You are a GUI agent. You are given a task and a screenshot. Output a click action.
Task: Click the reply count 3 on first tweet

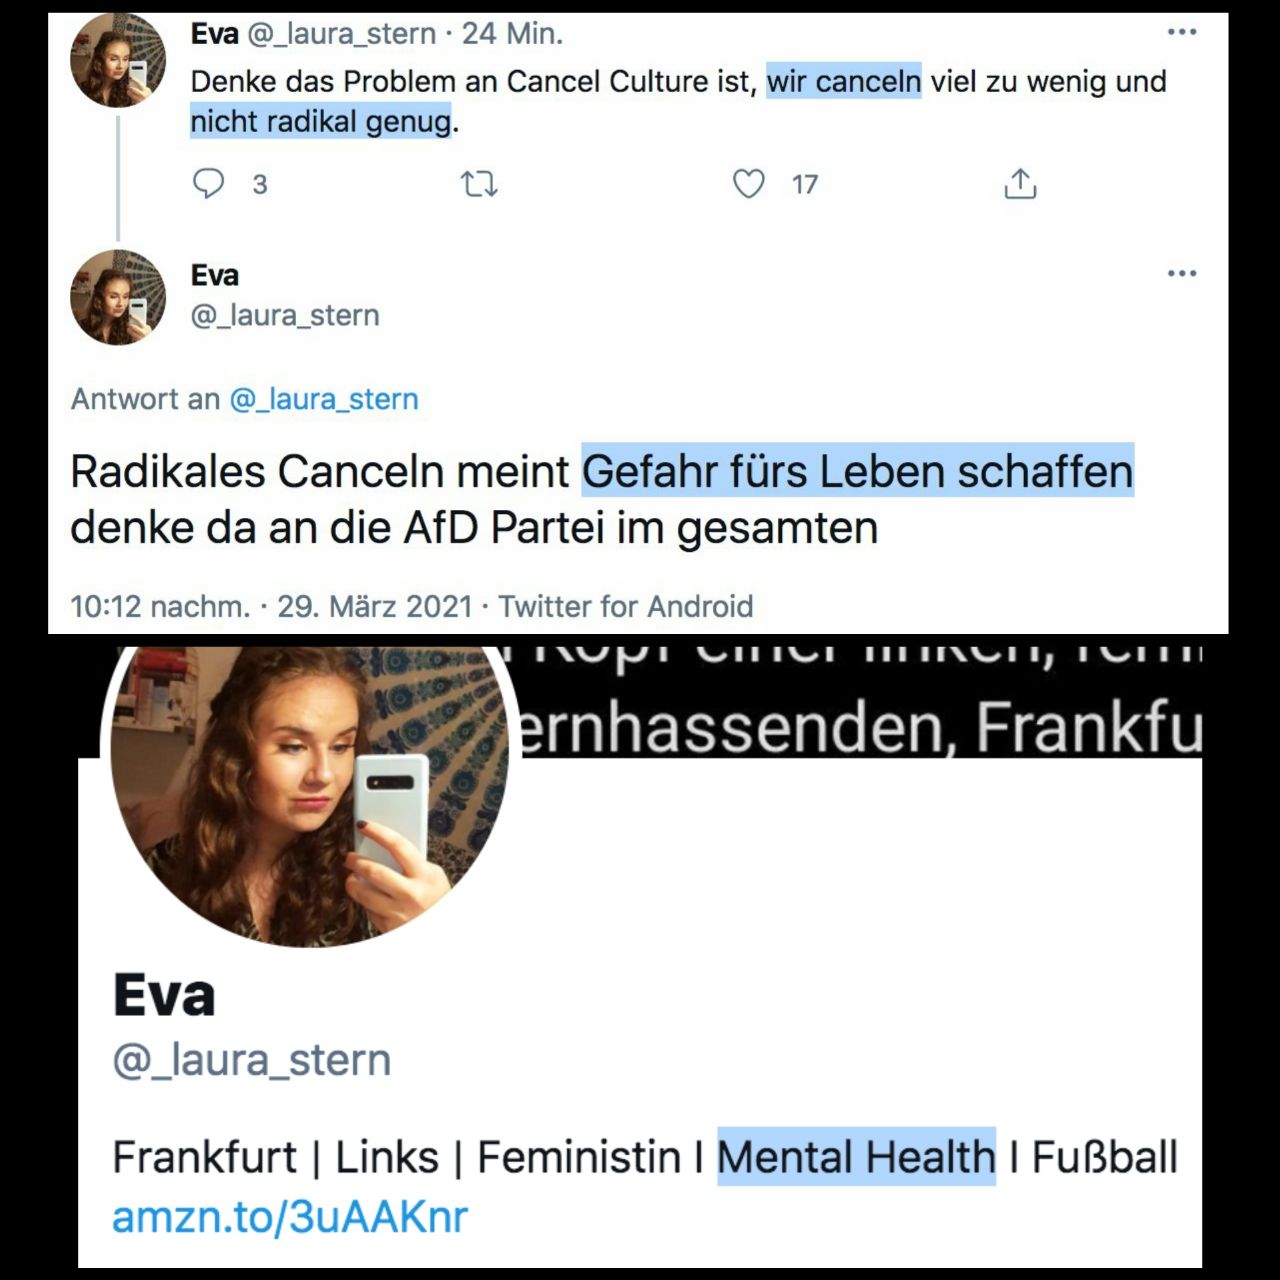pyautogui.click(x=260, y=185)
